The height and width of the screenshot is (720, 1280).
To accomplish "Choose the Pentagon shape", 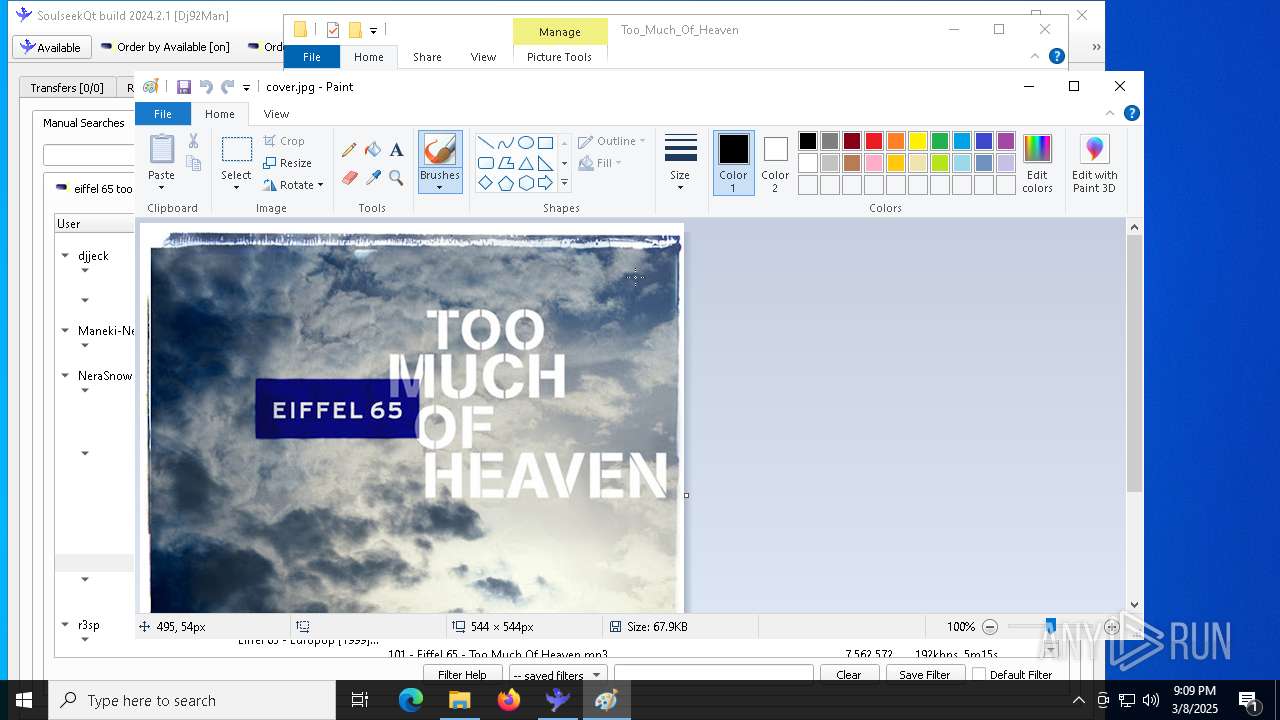I will coord(505,183).
